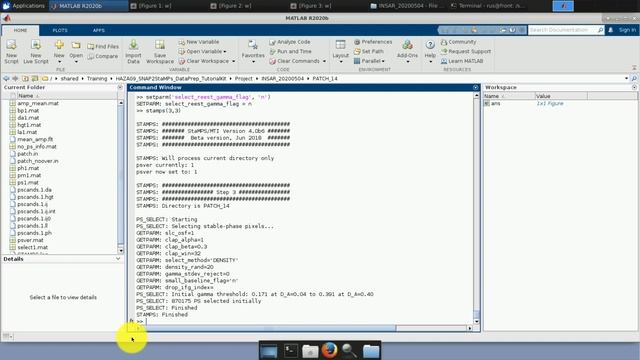
Task: Select patch_noover.in file
Action: (x=38, y=161)
